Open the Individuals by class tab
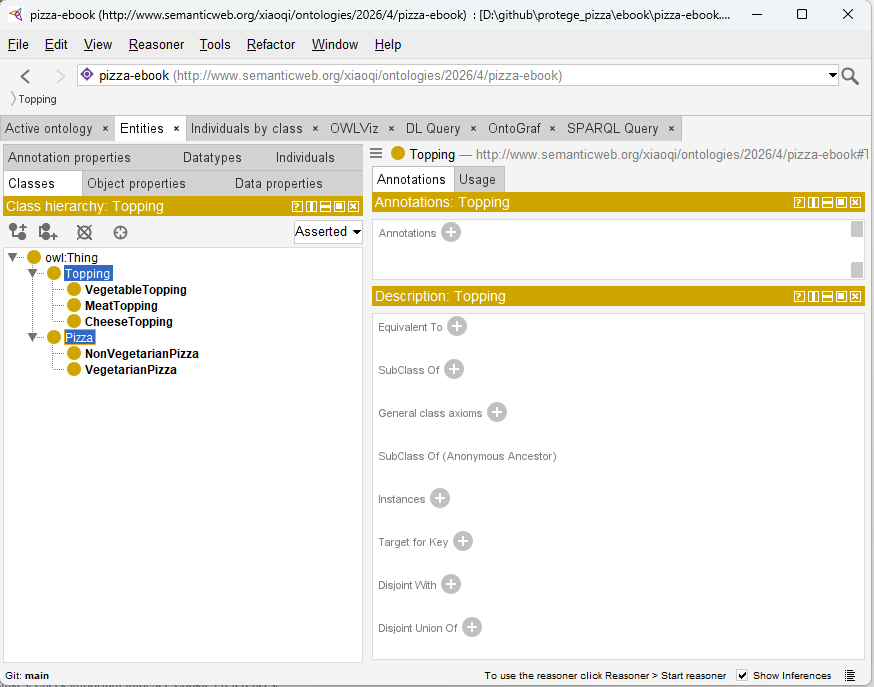874x687 pixels. point(246,129)
